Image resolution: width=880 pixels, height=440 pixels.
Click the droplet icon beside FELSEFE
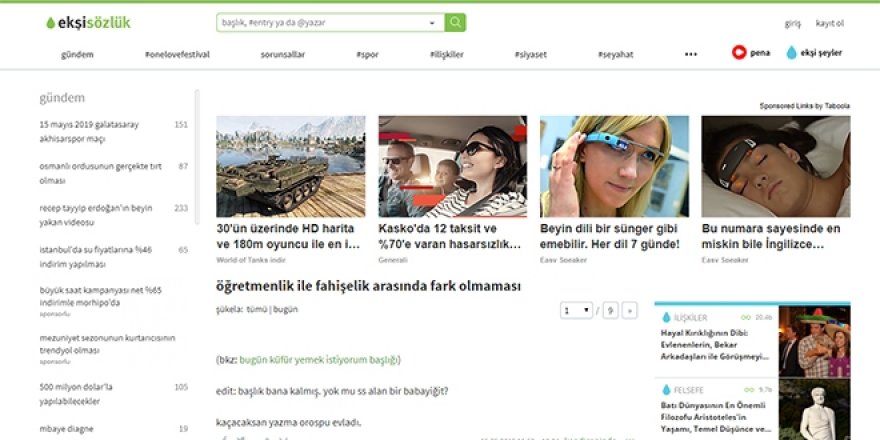[667, 390]
